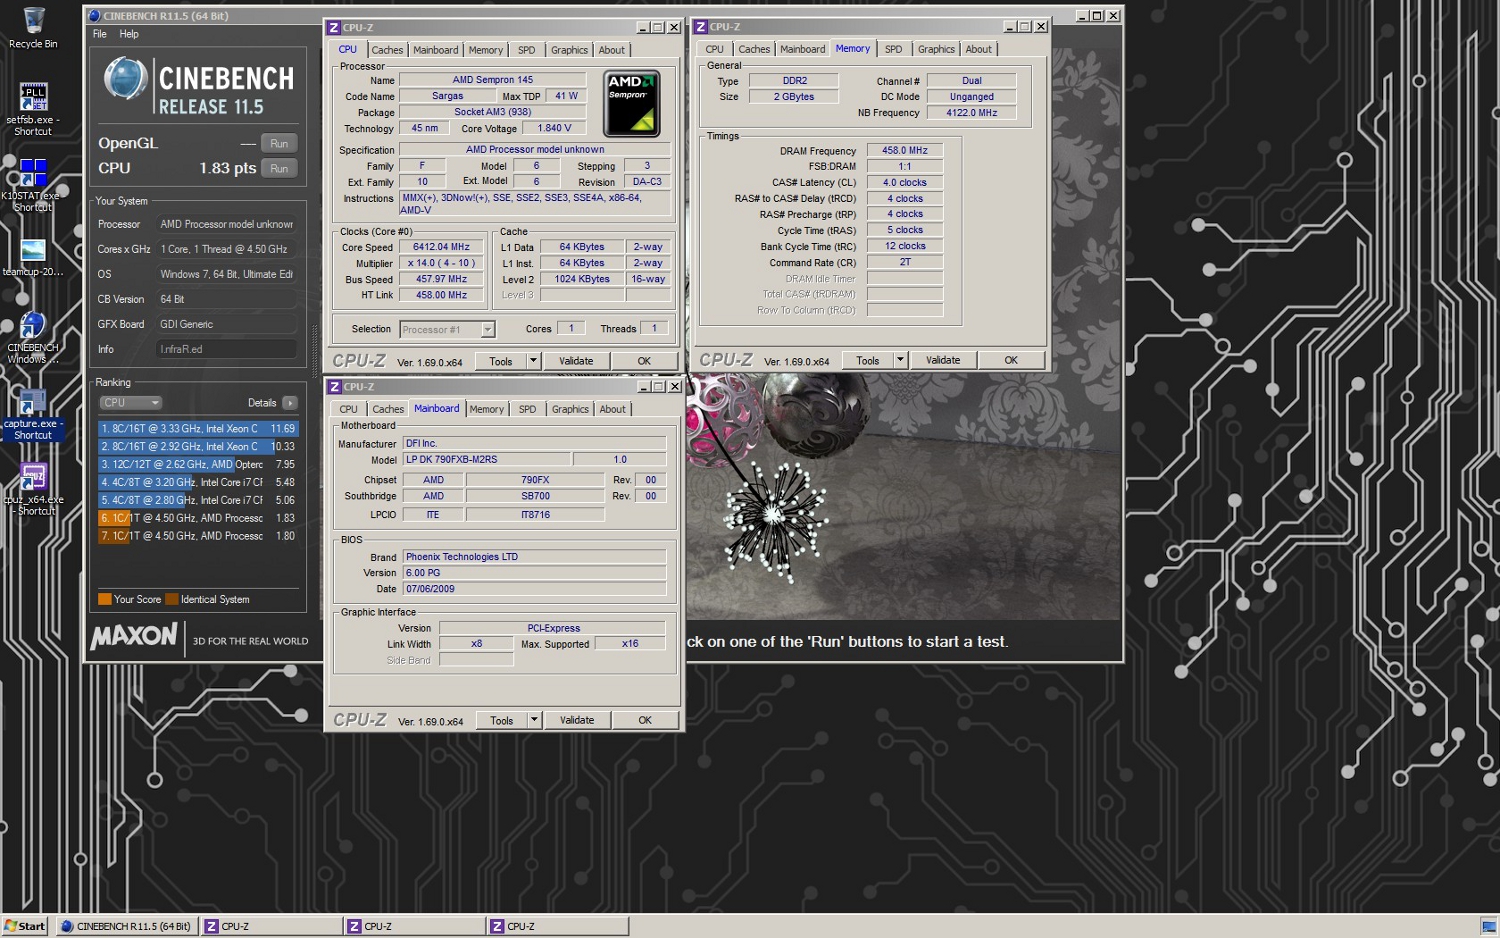Select ranking row 8C/16T @ 2.92 GHz
The width and height of the screenshot is (1500, 938).
click(x=197, y=447)
